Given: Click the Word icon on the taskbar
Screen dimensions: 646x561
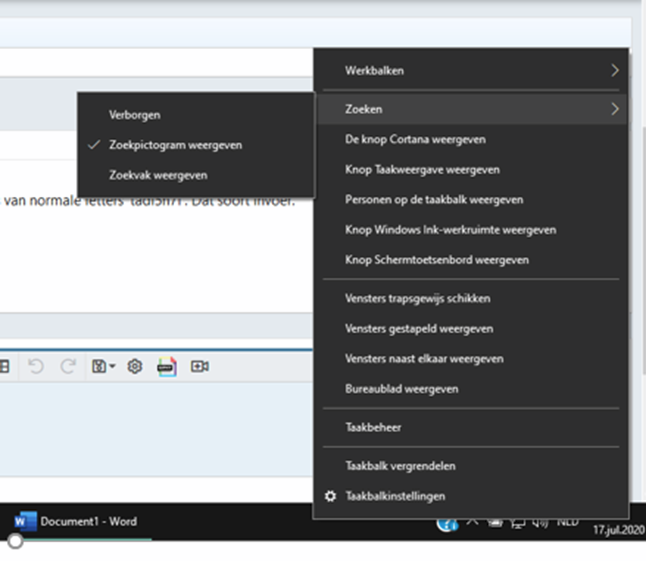Looking at the screenshot, I should (x=25, y=521).
